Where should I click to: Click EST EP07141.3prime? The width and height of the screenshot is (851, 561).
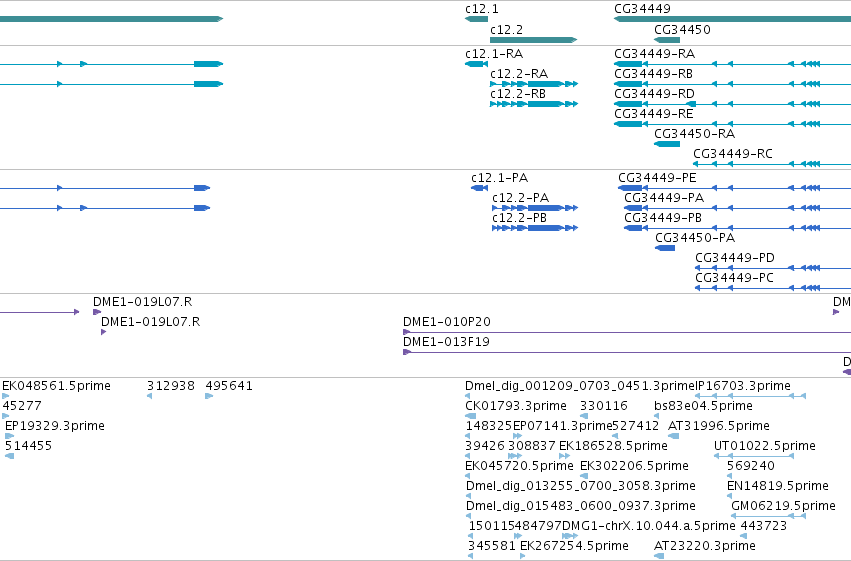click(562, 426)
